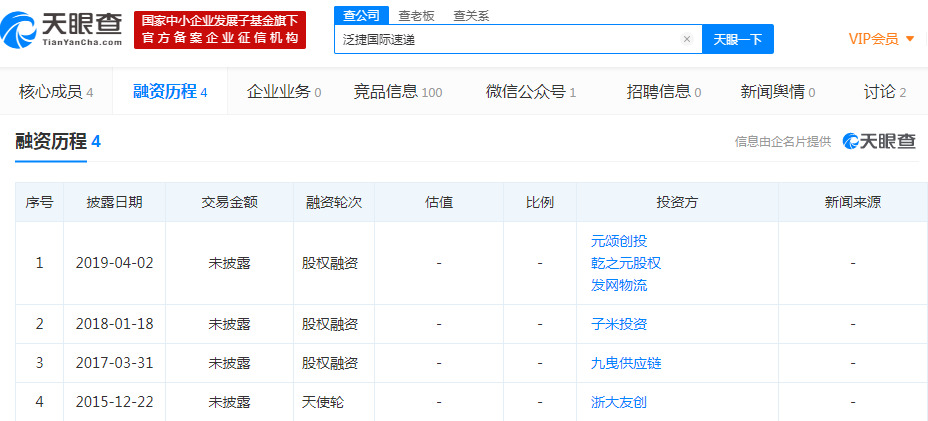Go to the 企业业务 tab
The width and height of the screenshot is (928, 421).
click(284, 92)
